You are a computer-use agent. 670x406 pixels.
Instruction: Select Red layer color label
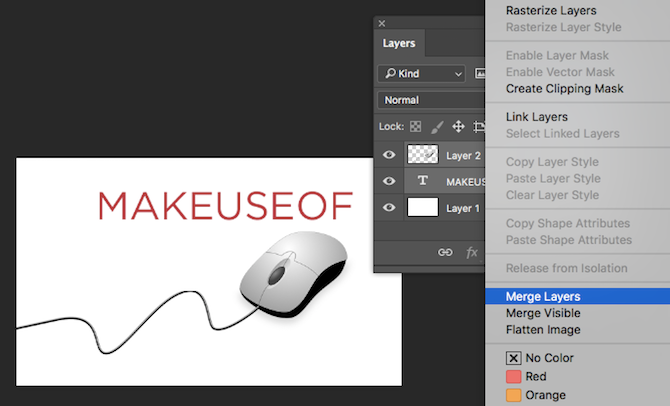[526, 377]
